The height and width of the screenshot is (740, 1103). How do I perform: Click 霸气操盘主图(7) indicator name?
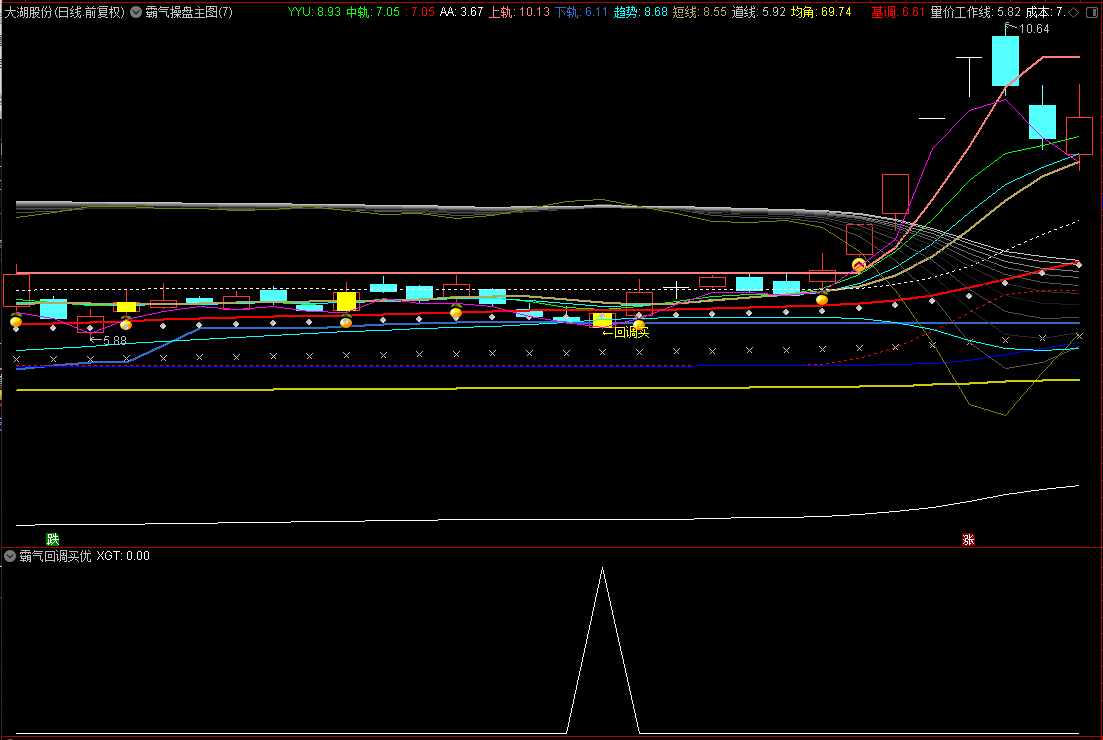pyautogui.click(x=189, y=12)
